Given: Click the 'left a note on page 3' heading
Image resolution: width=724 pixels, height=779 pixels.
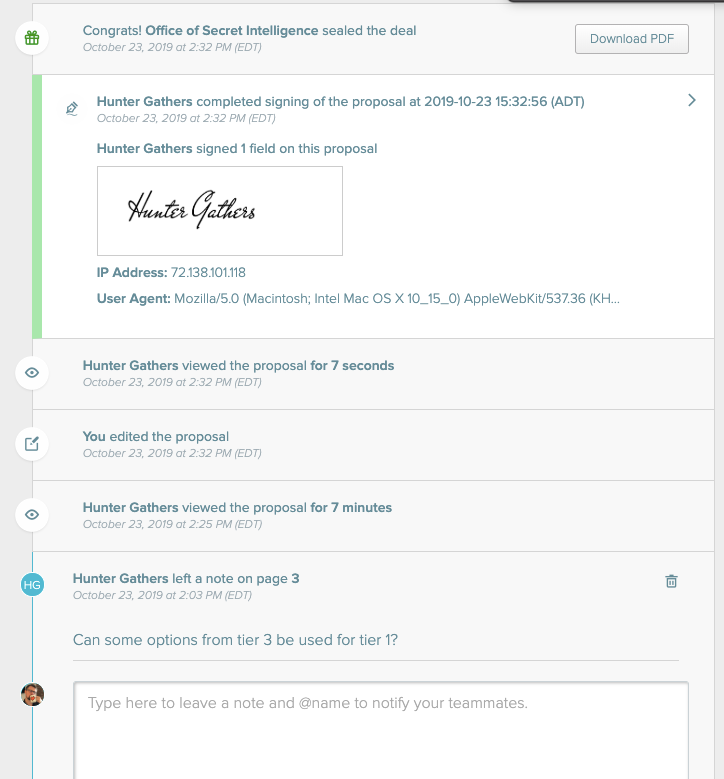Looking at the screenshot, I should [x=186, y=578].
